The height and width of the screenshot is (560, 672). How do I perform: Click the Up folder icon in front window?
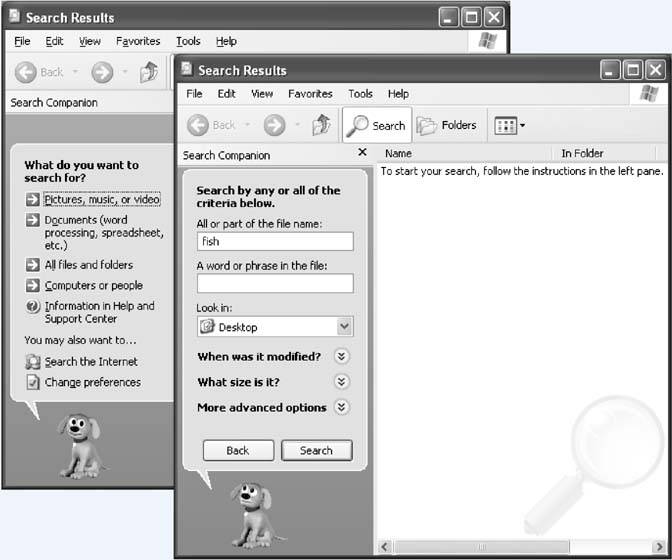tap(321, 126)
